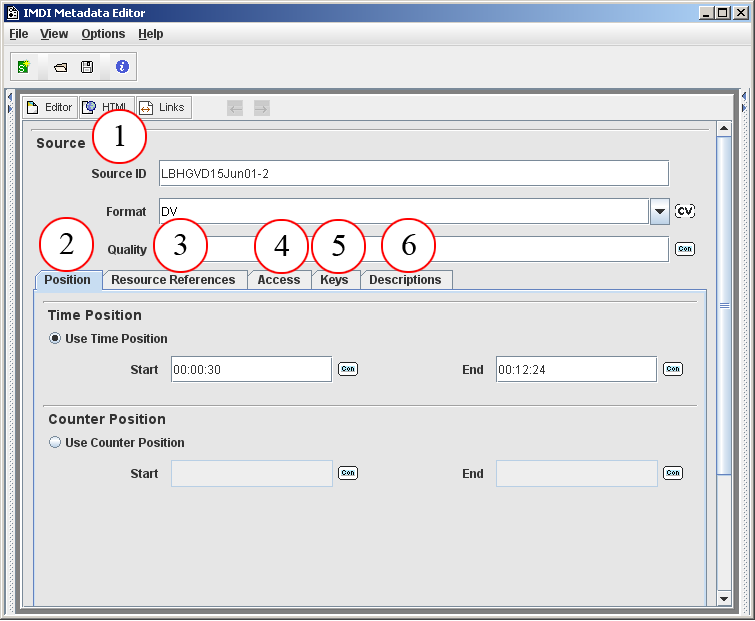Click Con icon next to Time Position Start
The width and height of the screenshot is (755, 621).
(x=348, y=369)
